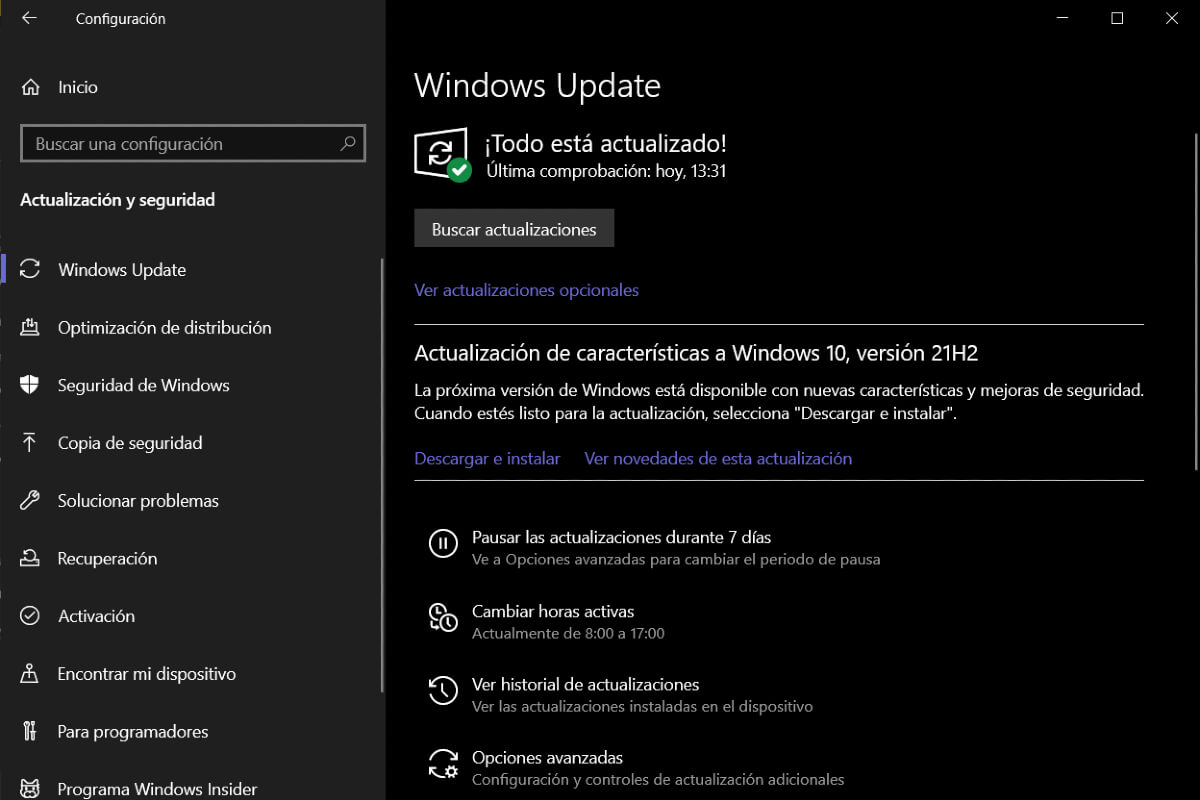This screenshot has height=800, width=1200.
Task: Open Cambiar horas activas
Action: [x=553, y=611]
